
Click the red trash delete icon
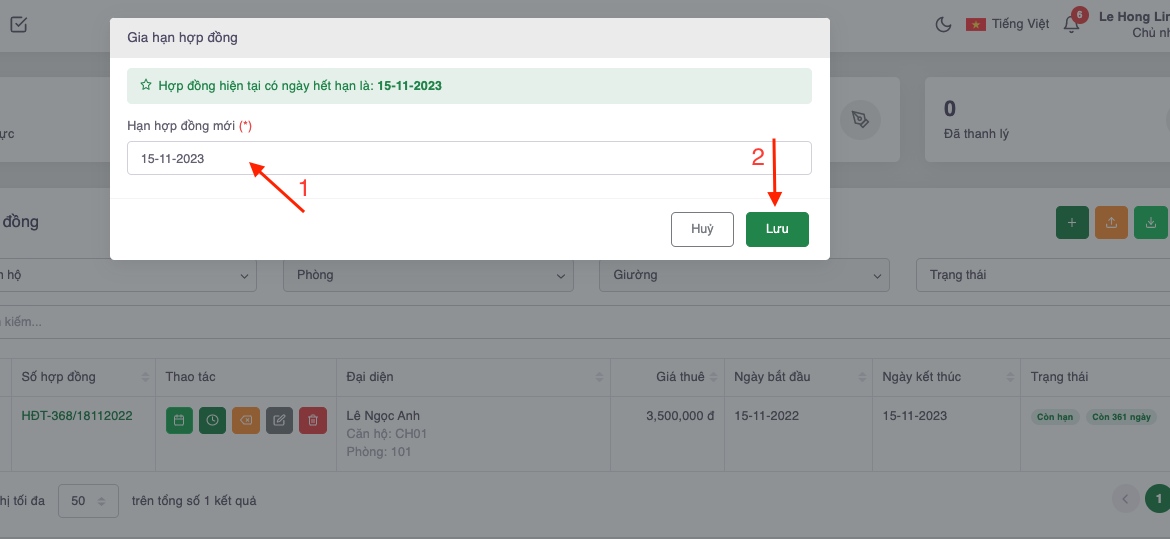313,421
